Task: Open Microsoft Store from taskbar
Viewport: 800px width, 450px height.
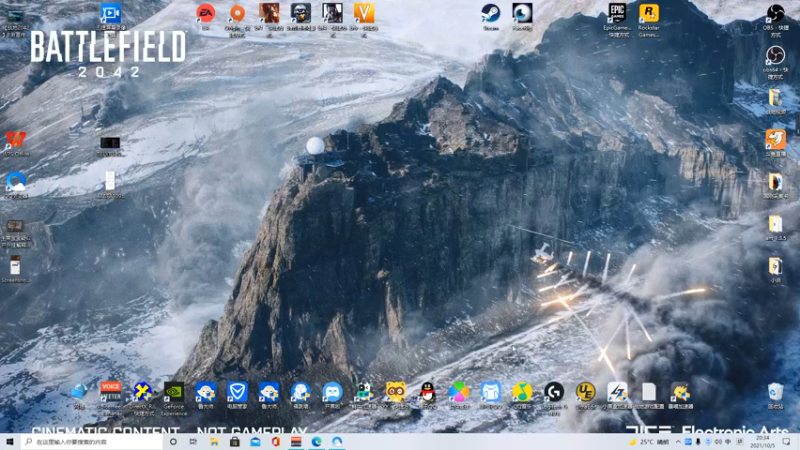Action: tap(235, 442)
